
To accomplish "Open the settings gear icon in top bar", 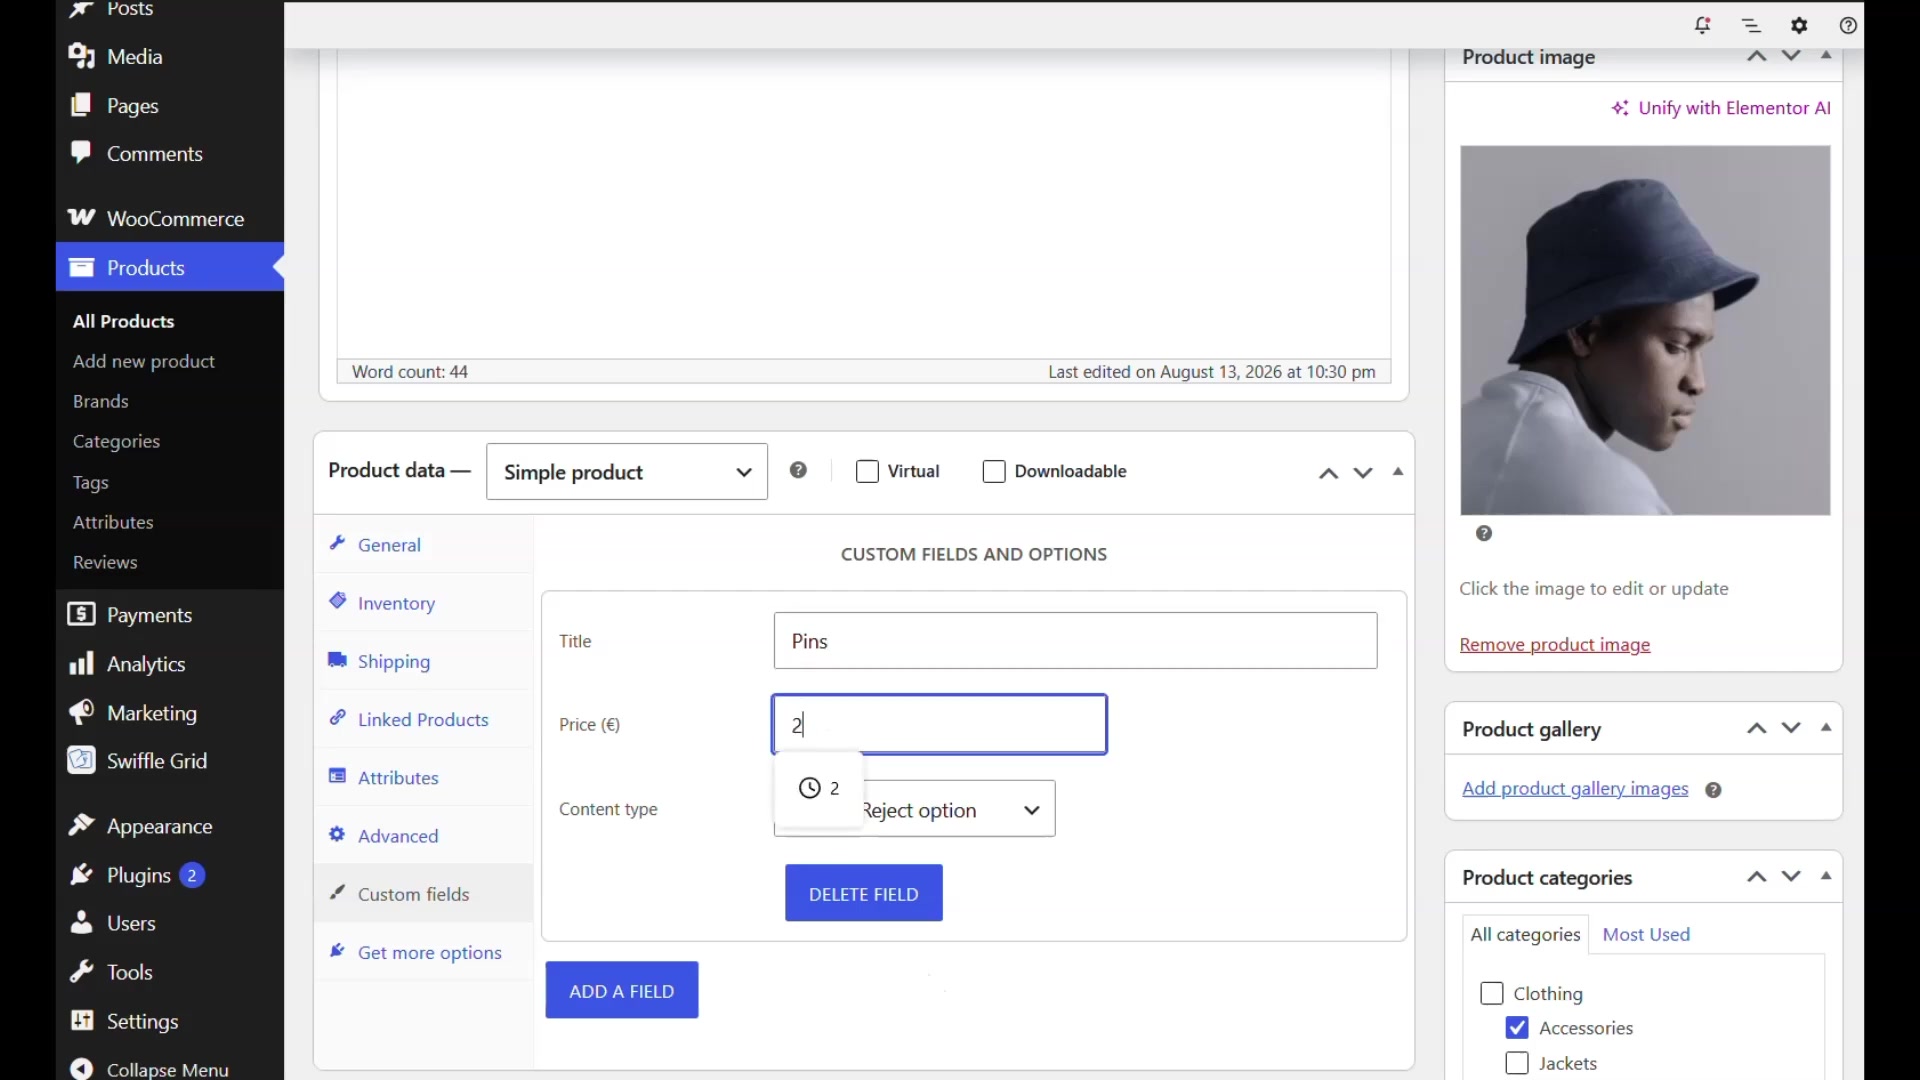I will pos(1799,25).
